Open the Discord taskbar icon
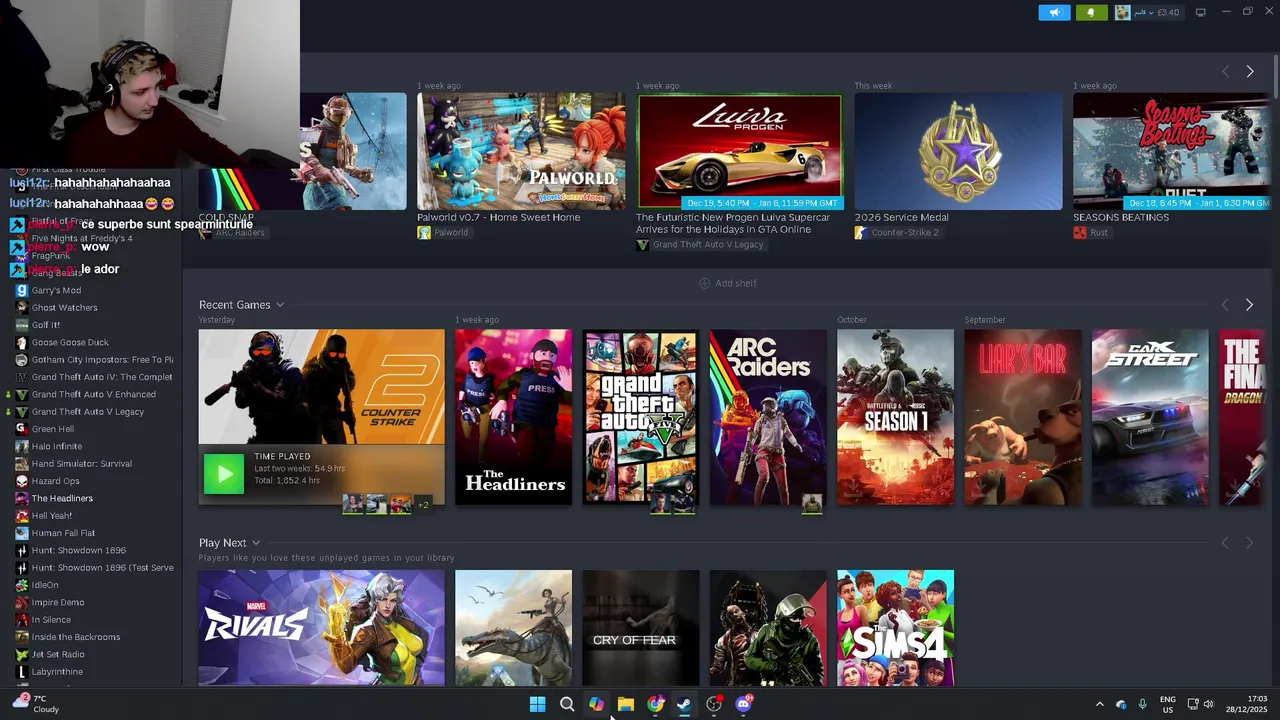Viewport: 1280px width, 720px height. (743, 704)
